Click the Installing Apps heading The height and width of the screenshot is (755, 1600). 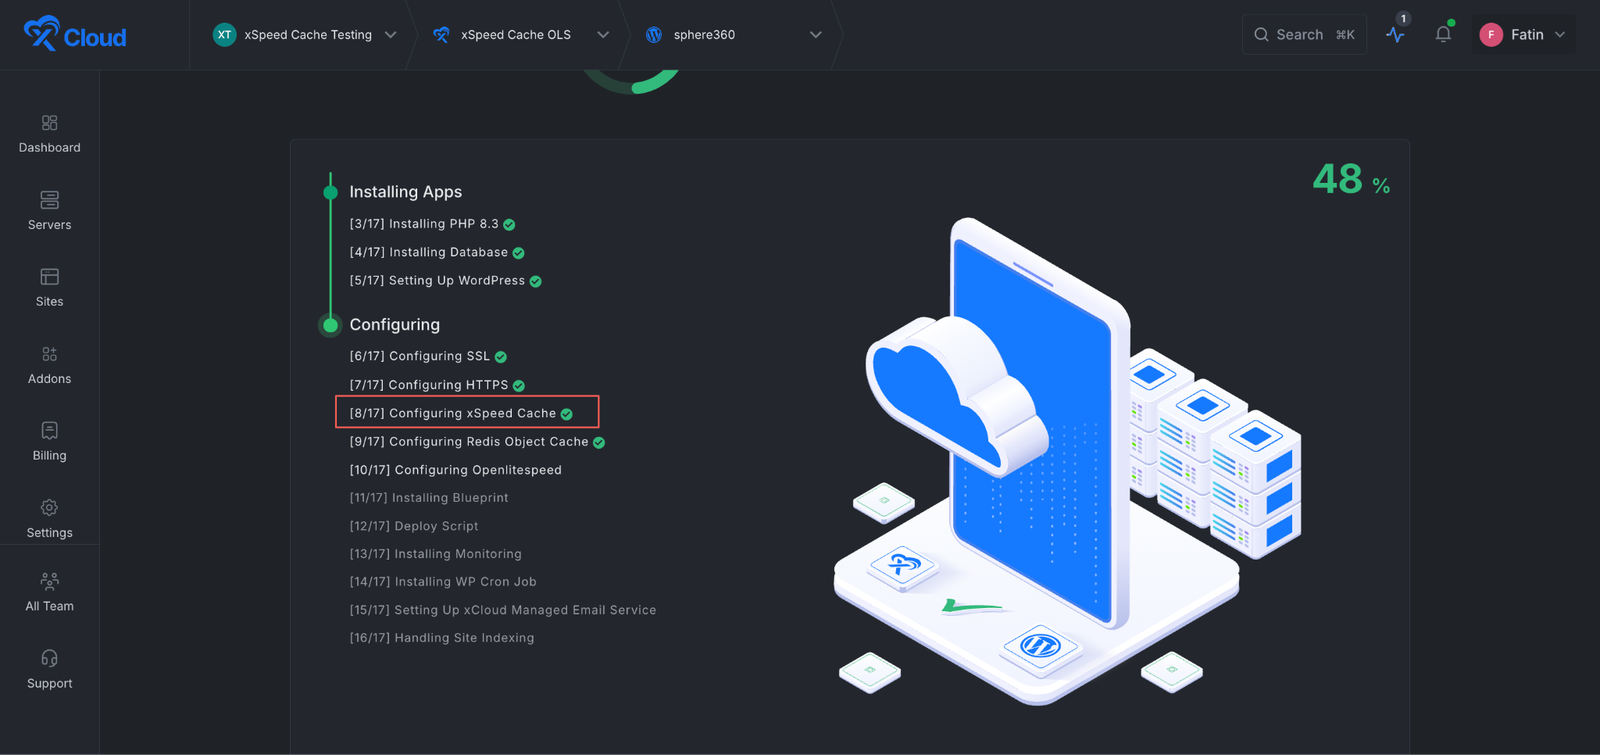[406, 192]
